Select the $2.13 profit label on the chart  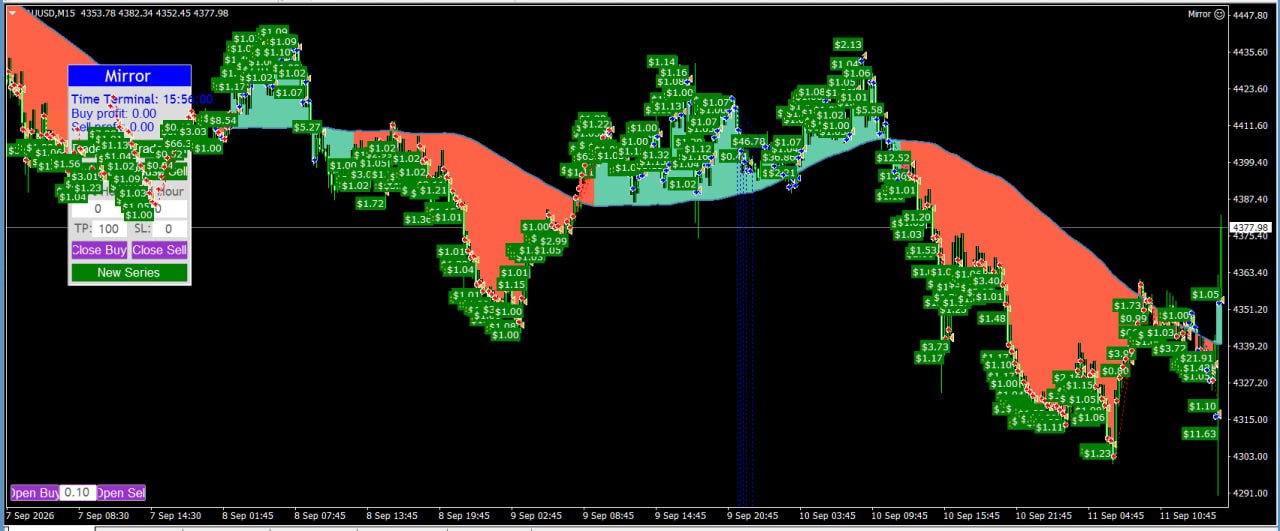click(848, 44)
